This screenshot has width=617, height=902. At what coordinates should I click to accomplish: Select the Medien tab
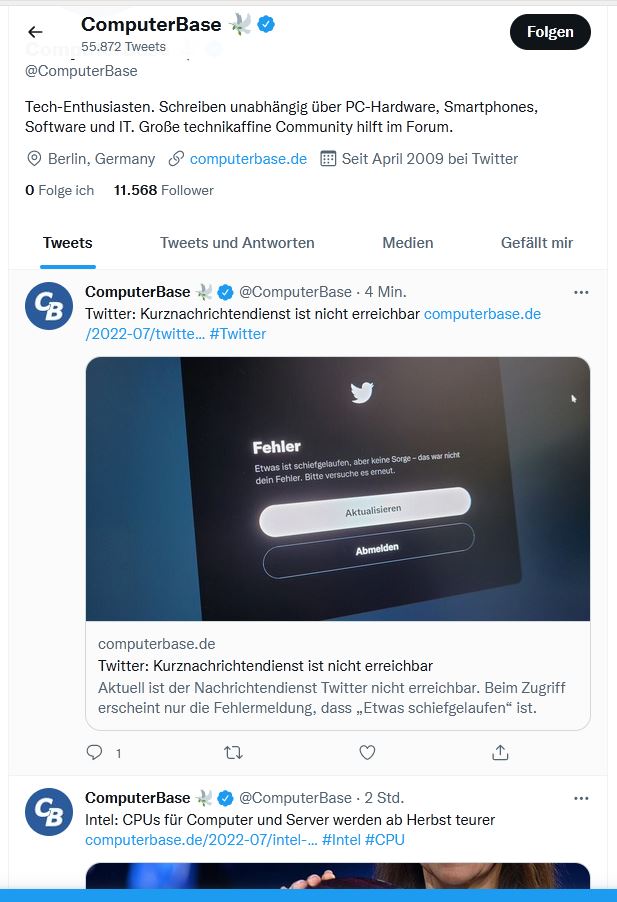(x=408, y=243)
